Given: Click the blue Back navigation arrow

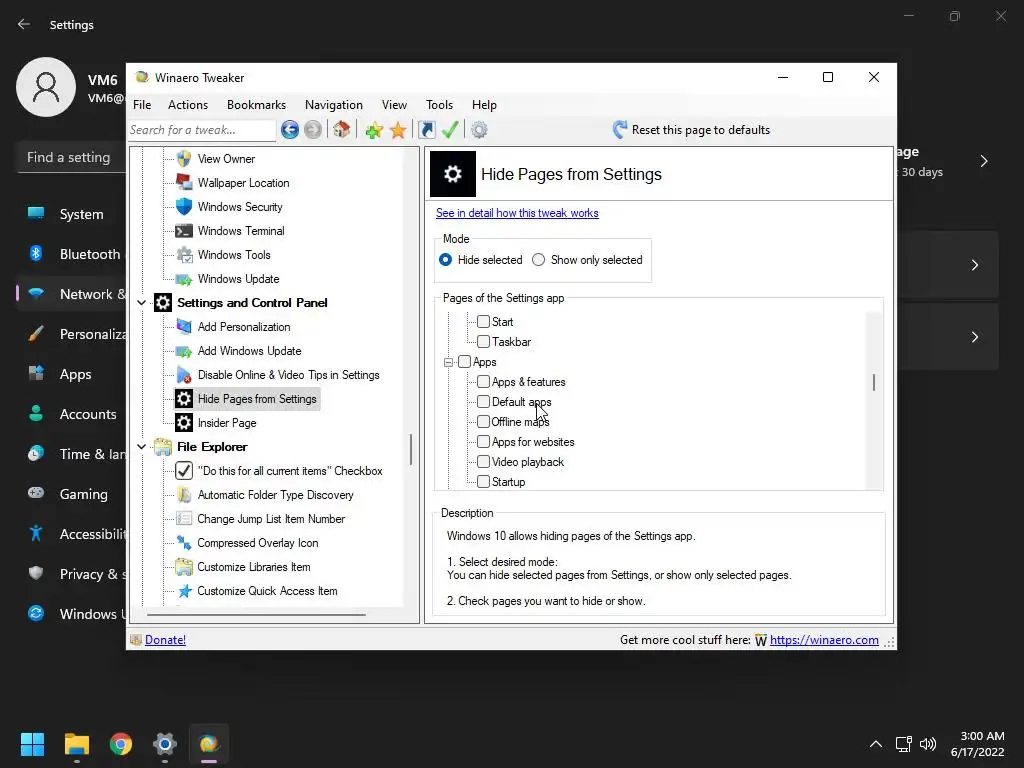Looking at the screenshot, I should click(x=290, y=130).
